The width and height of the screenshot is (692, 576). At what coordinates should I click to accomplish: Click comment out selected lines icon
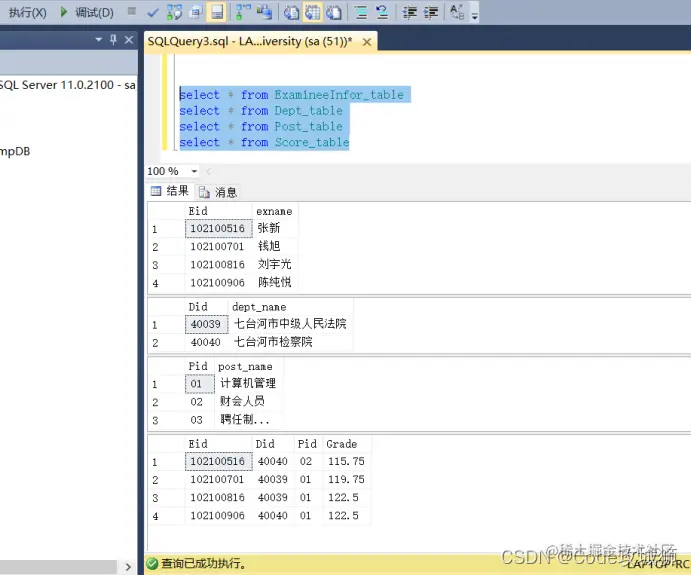[x=361, y=12]
